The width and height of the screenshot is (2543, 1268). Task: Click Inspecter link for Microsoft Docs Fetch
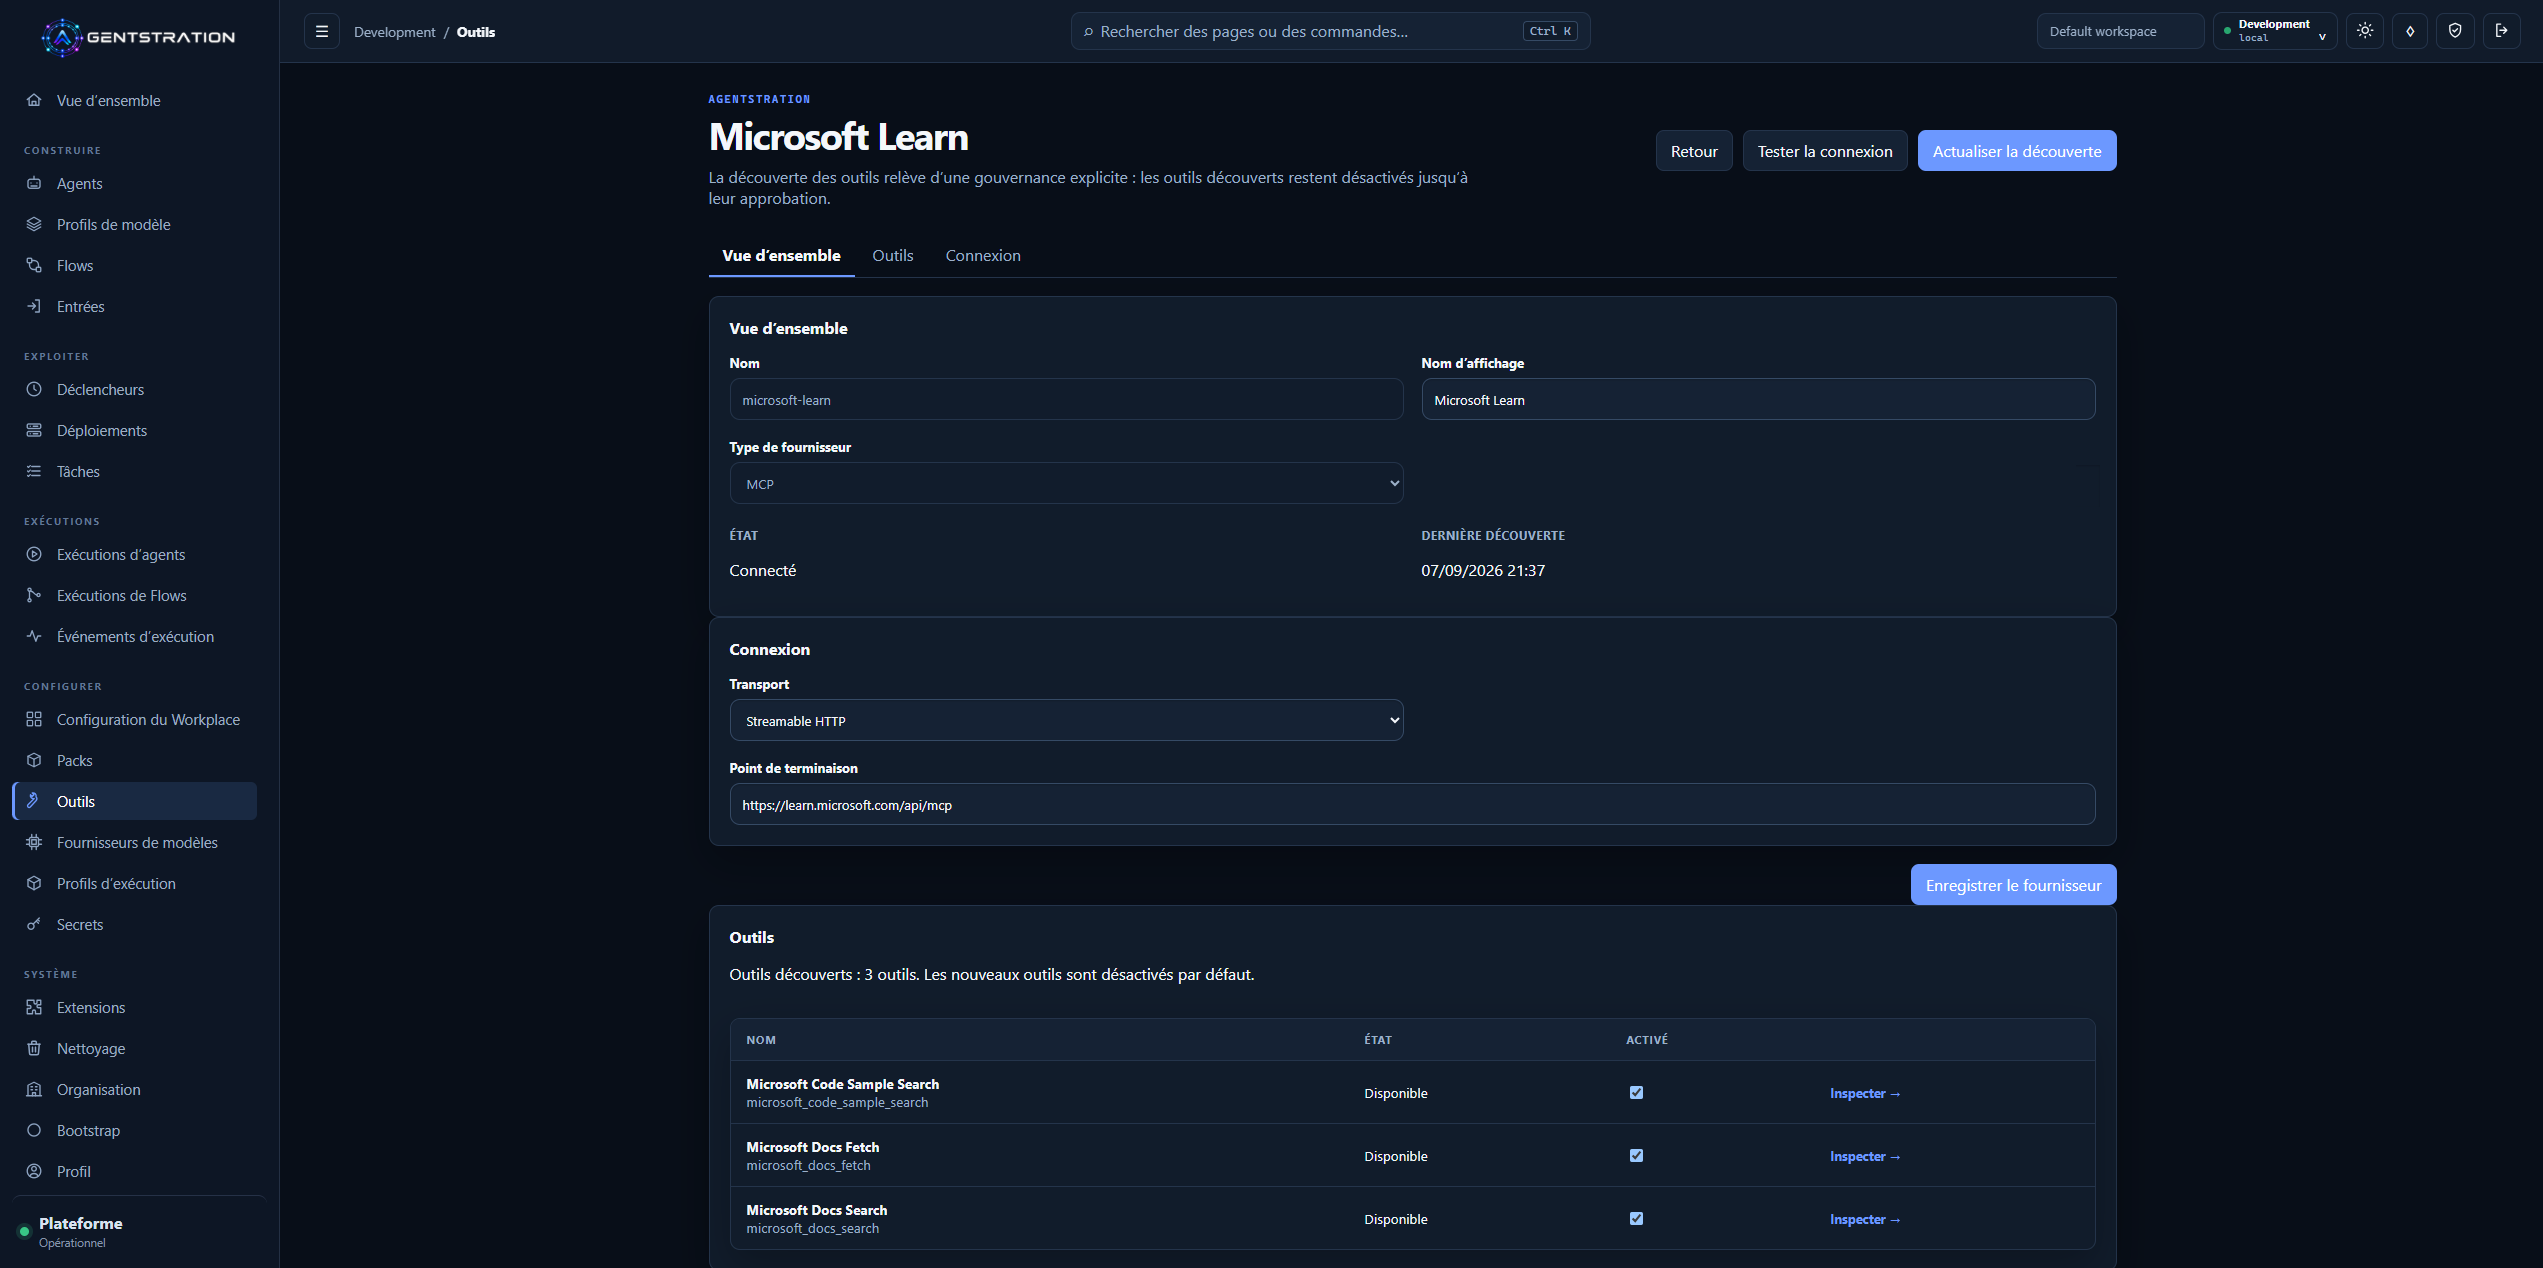(x=1865, y=1156)
